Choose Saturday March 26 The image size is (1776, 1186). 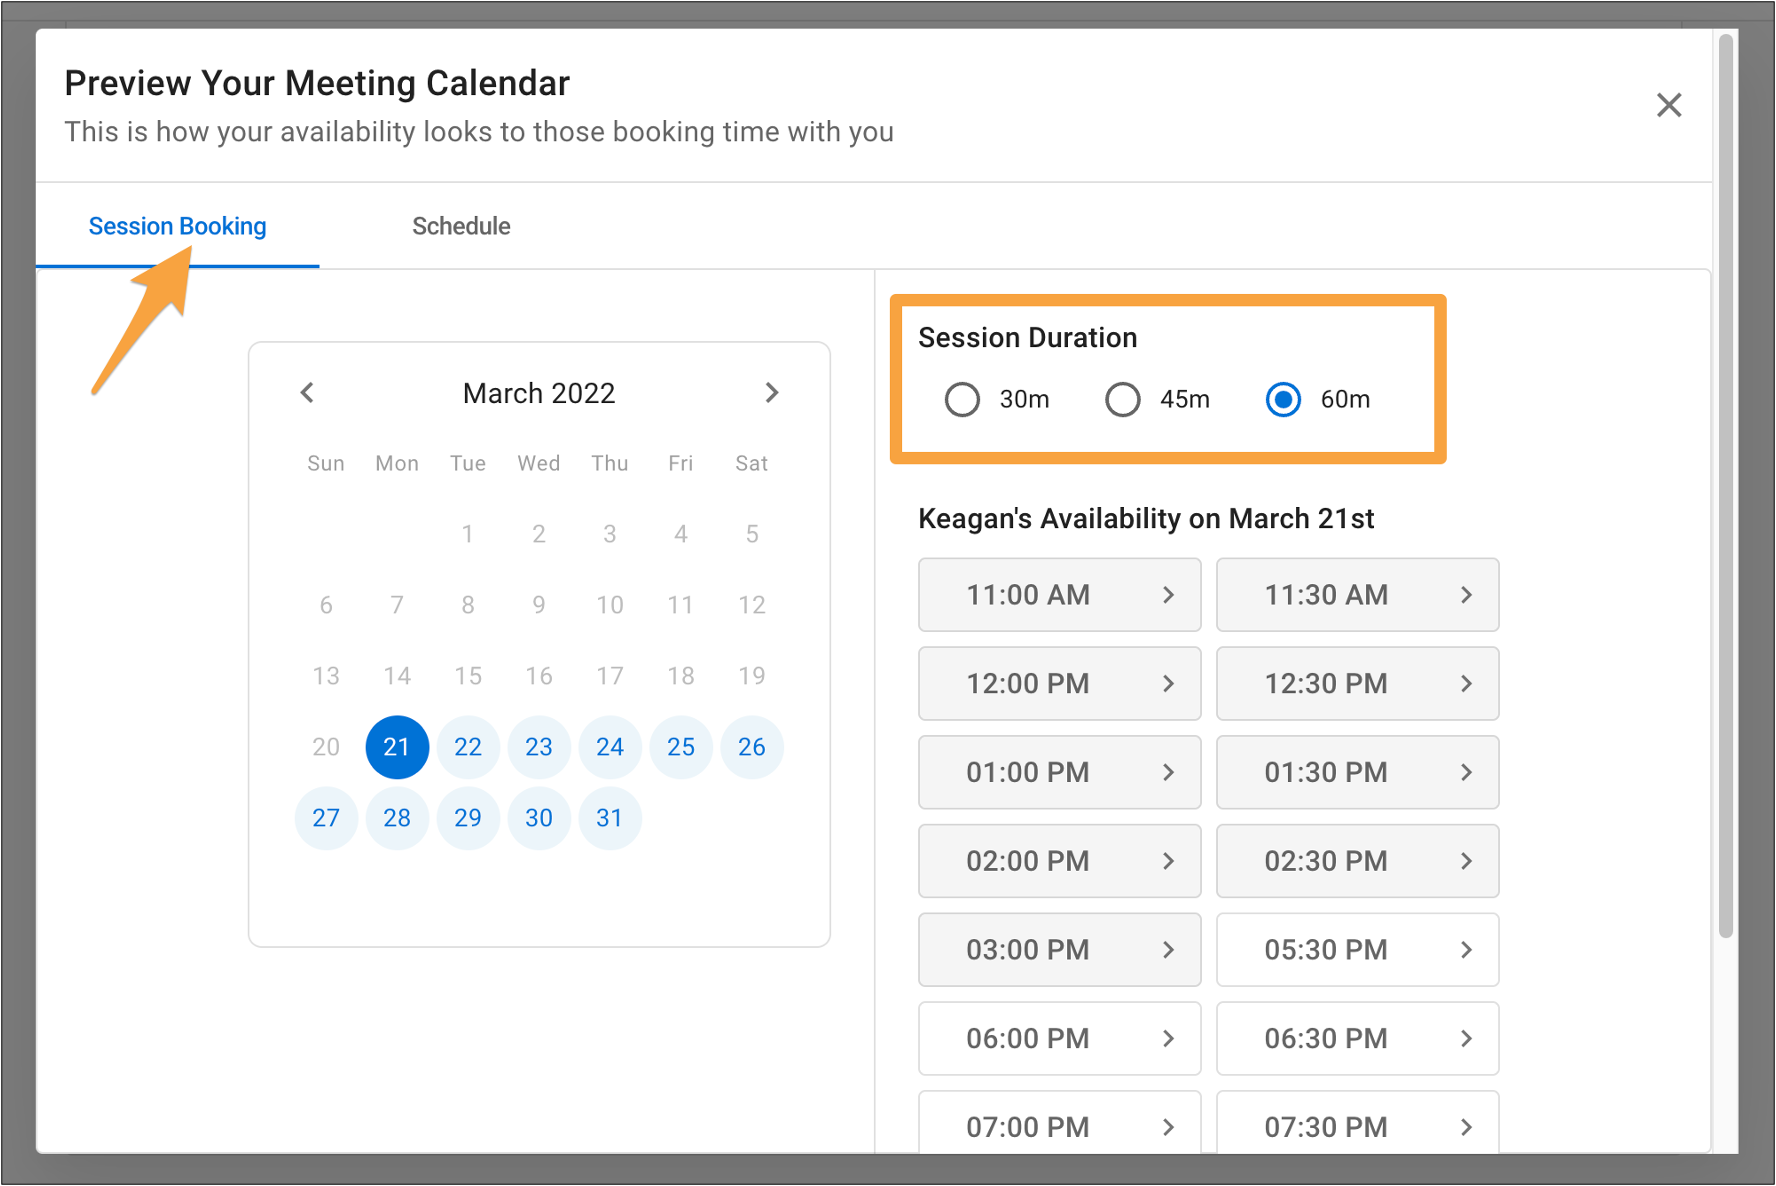coord(752,747)
